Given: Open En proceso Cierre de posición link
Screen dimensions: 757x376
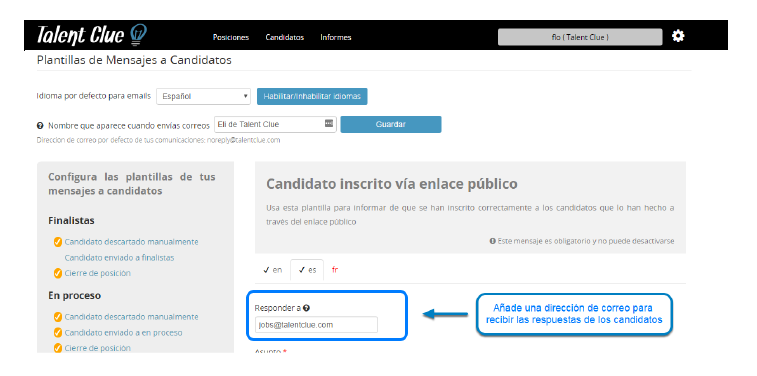Looking at the screenshot, I should (98, 348).
